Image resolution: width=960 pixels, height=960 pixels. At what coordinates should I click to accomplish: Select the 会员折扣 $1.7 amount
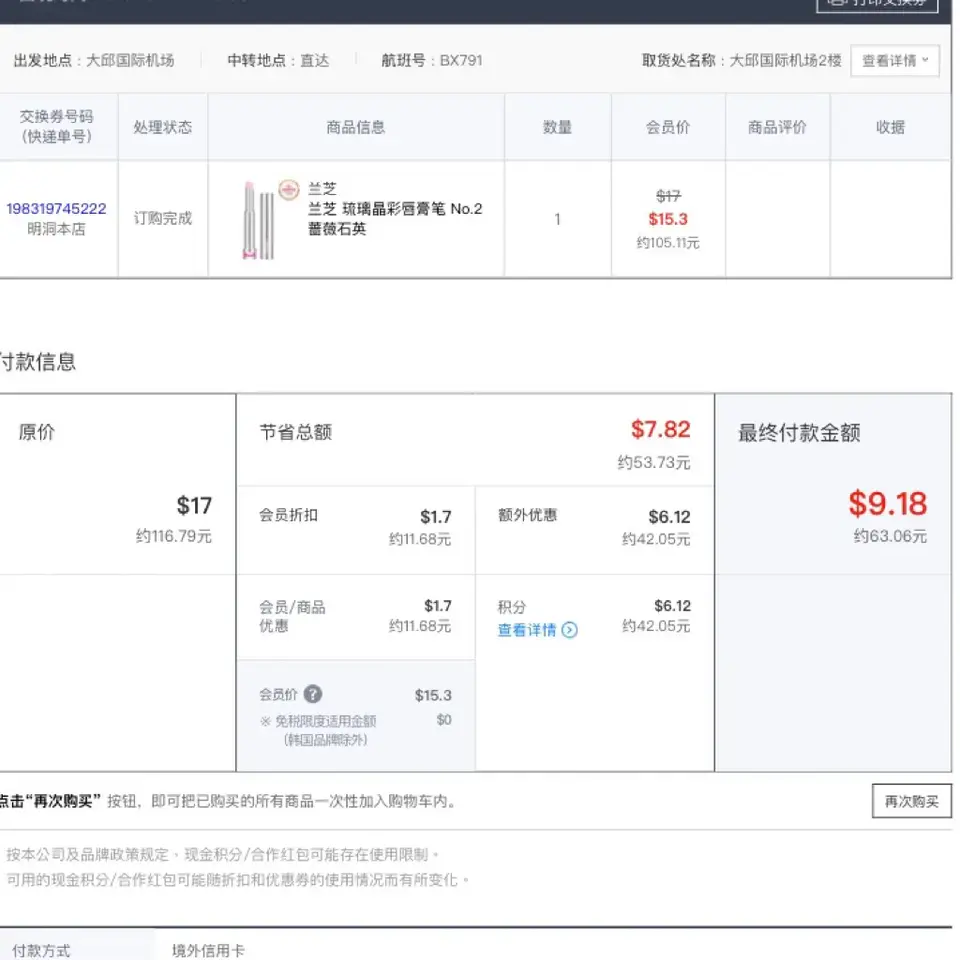click(x=436, y=517)
